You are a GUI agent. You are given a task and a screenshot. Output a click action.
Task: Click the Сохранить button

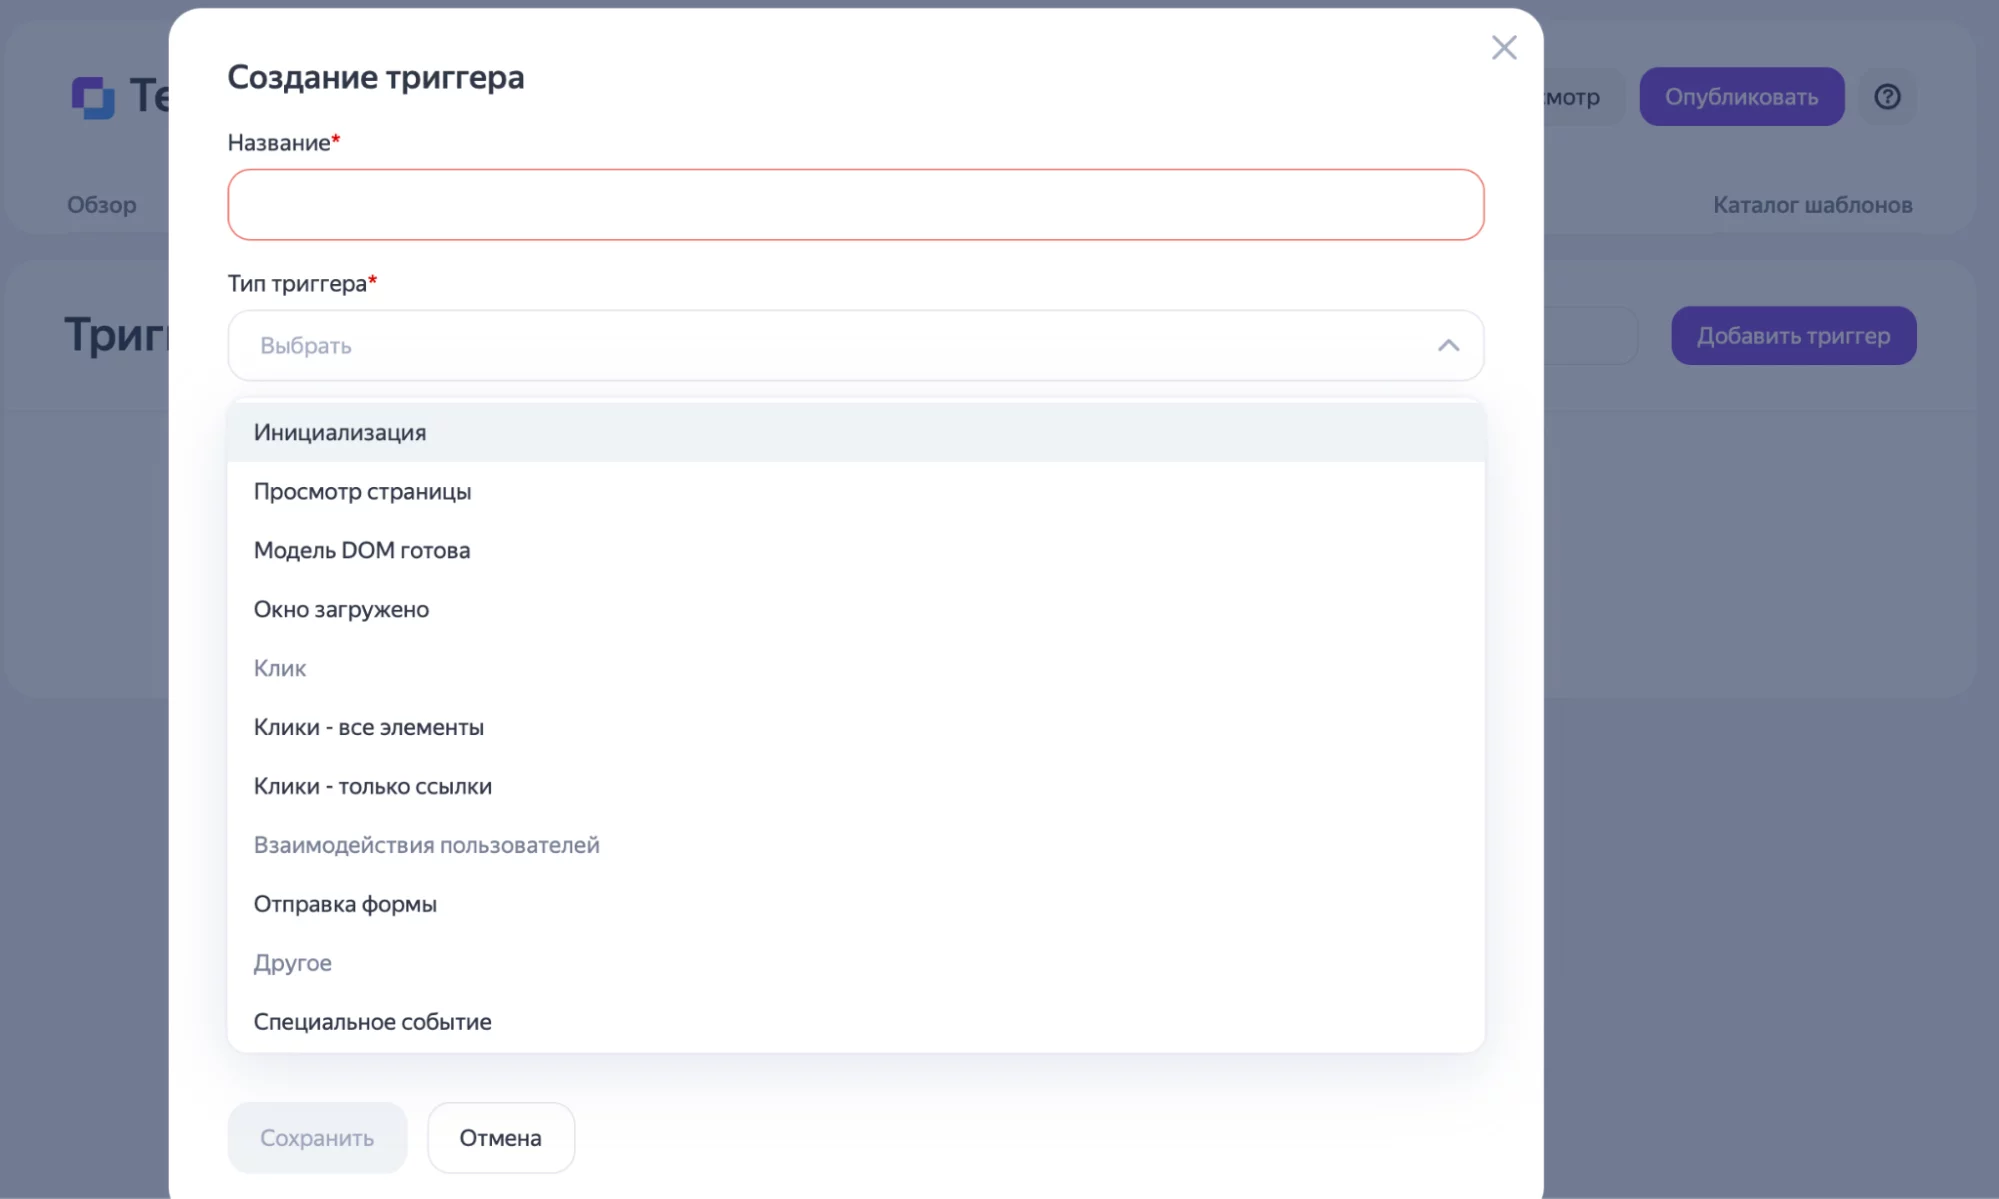tap(317, 1138)
